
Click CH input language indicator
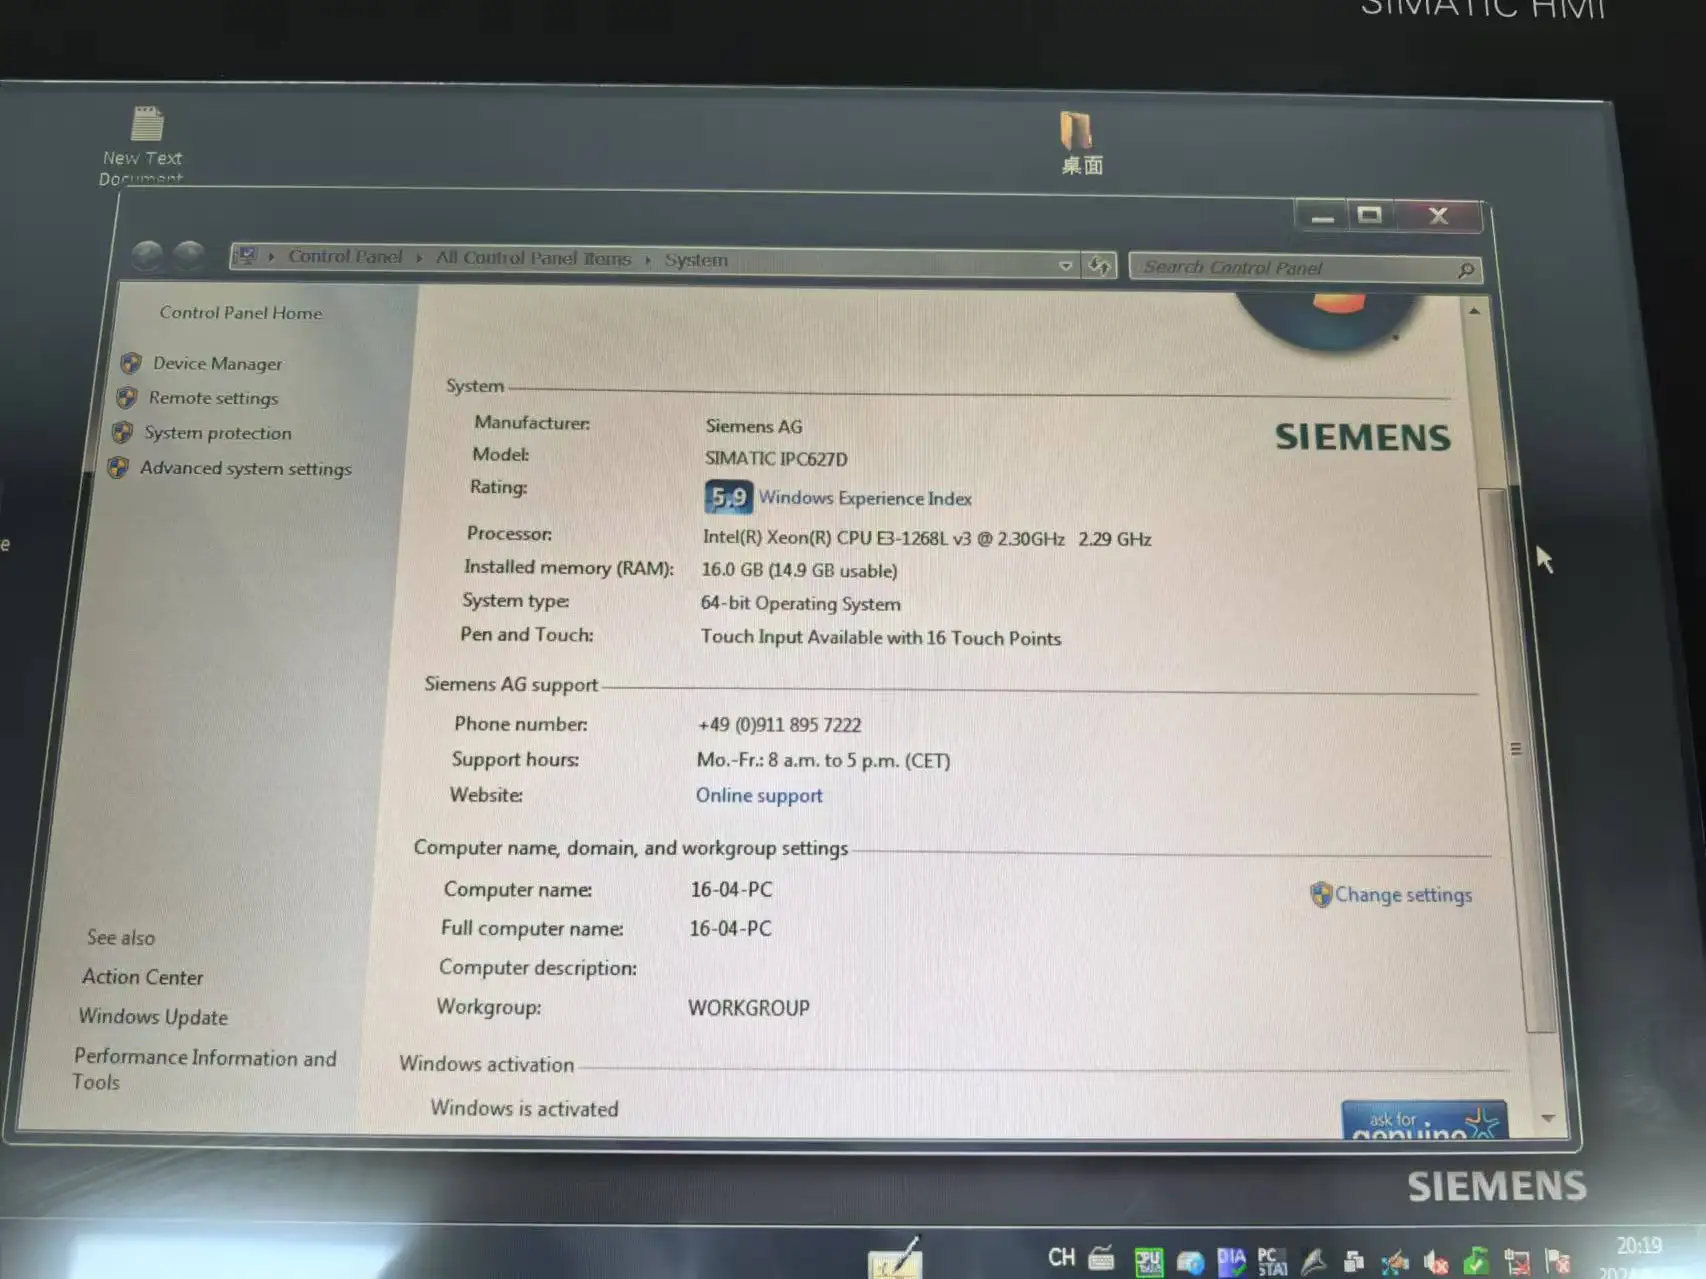pyautogui.click(x=1061, y=1257)
